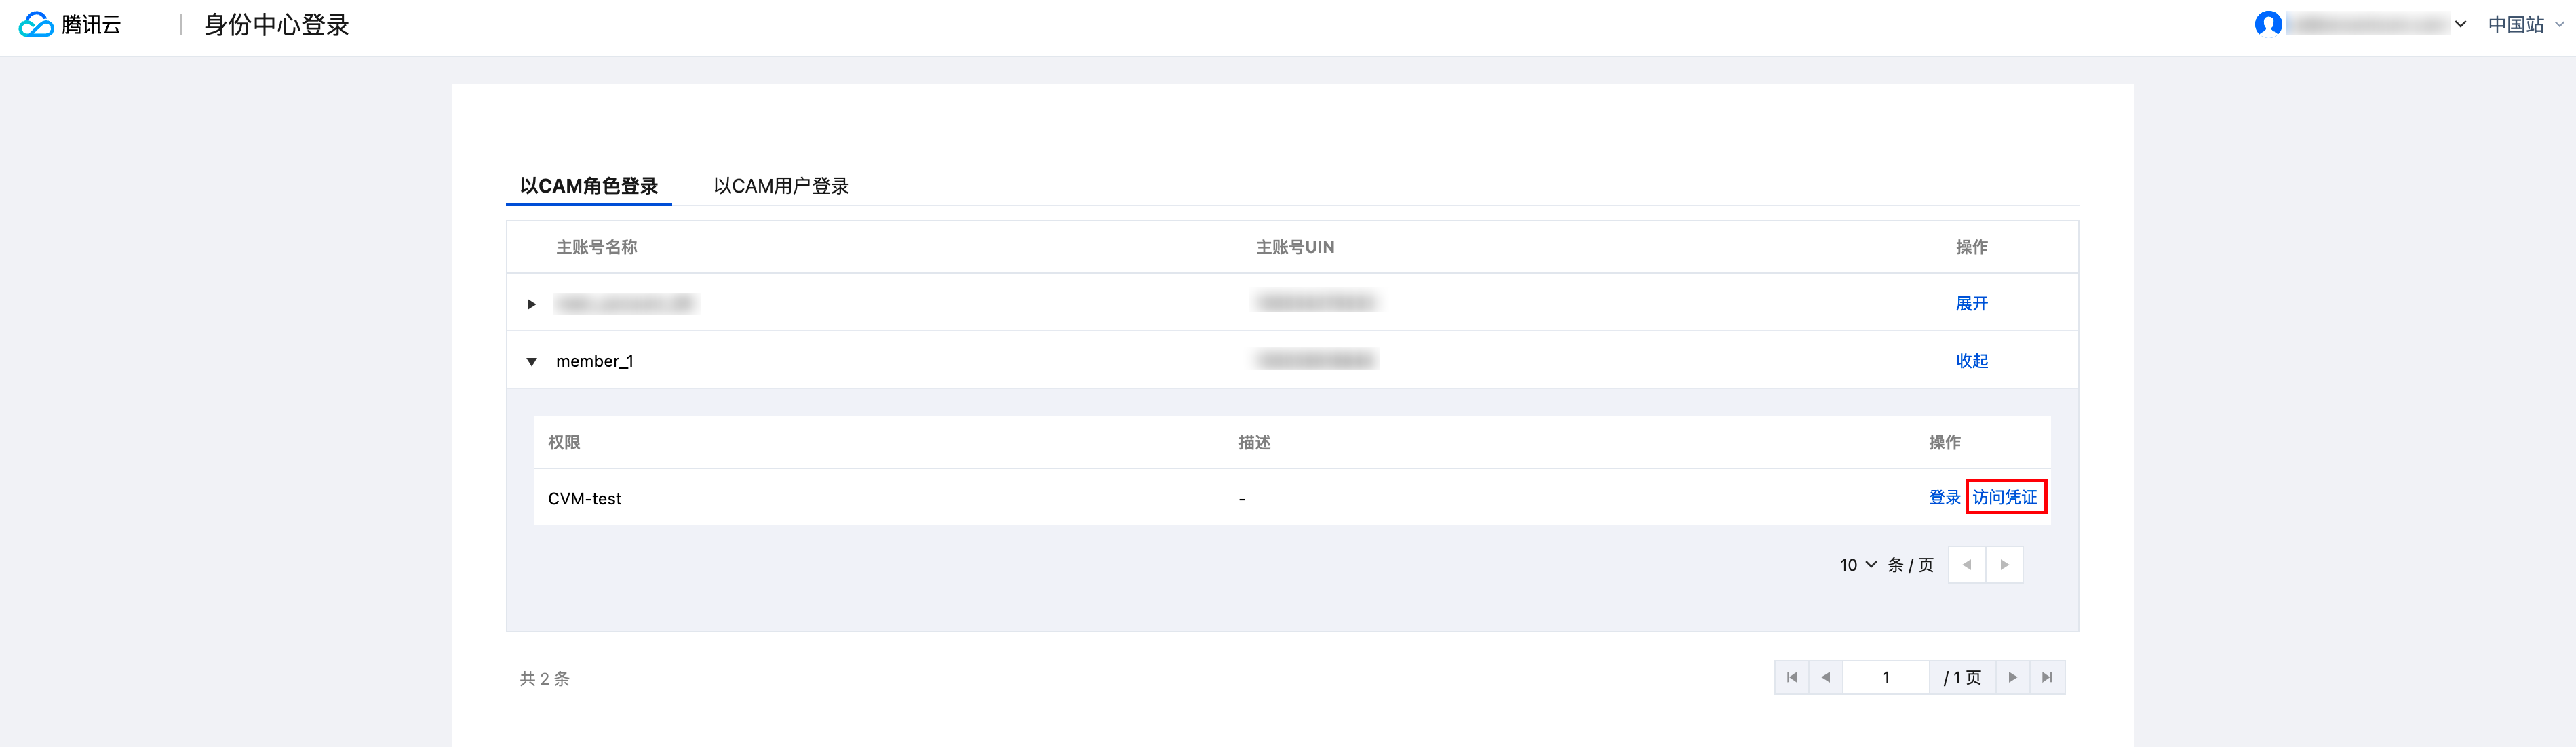Screen dimensions: 2576x747
Task: Jump to last page in bottom pagination
Action: (x=2047, y=677)
